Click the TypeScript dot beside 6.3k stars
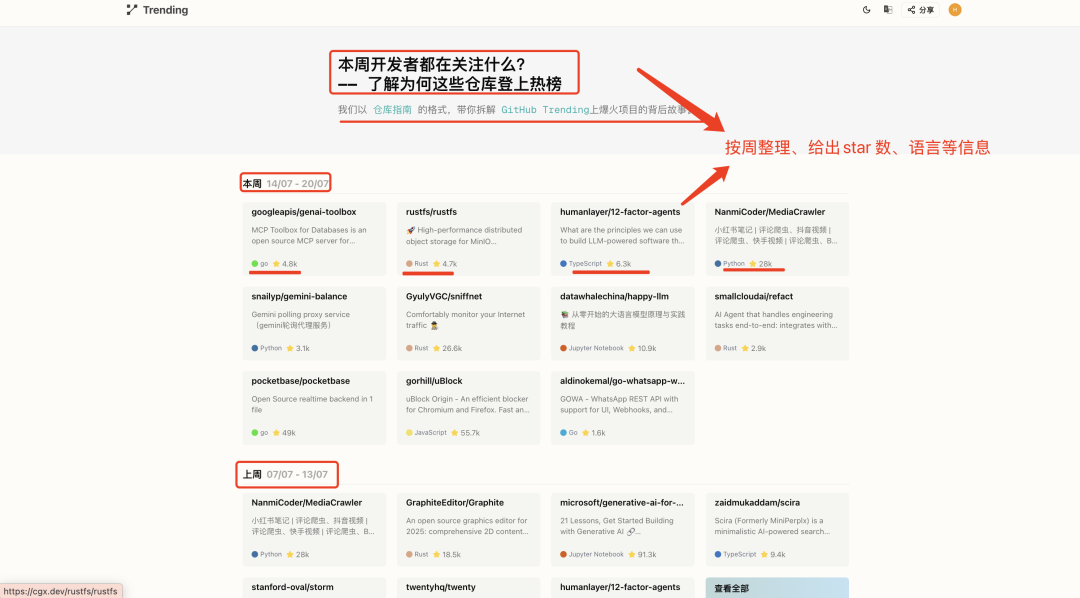Viewport: 1080px width, 598px height. pos(563,264)
